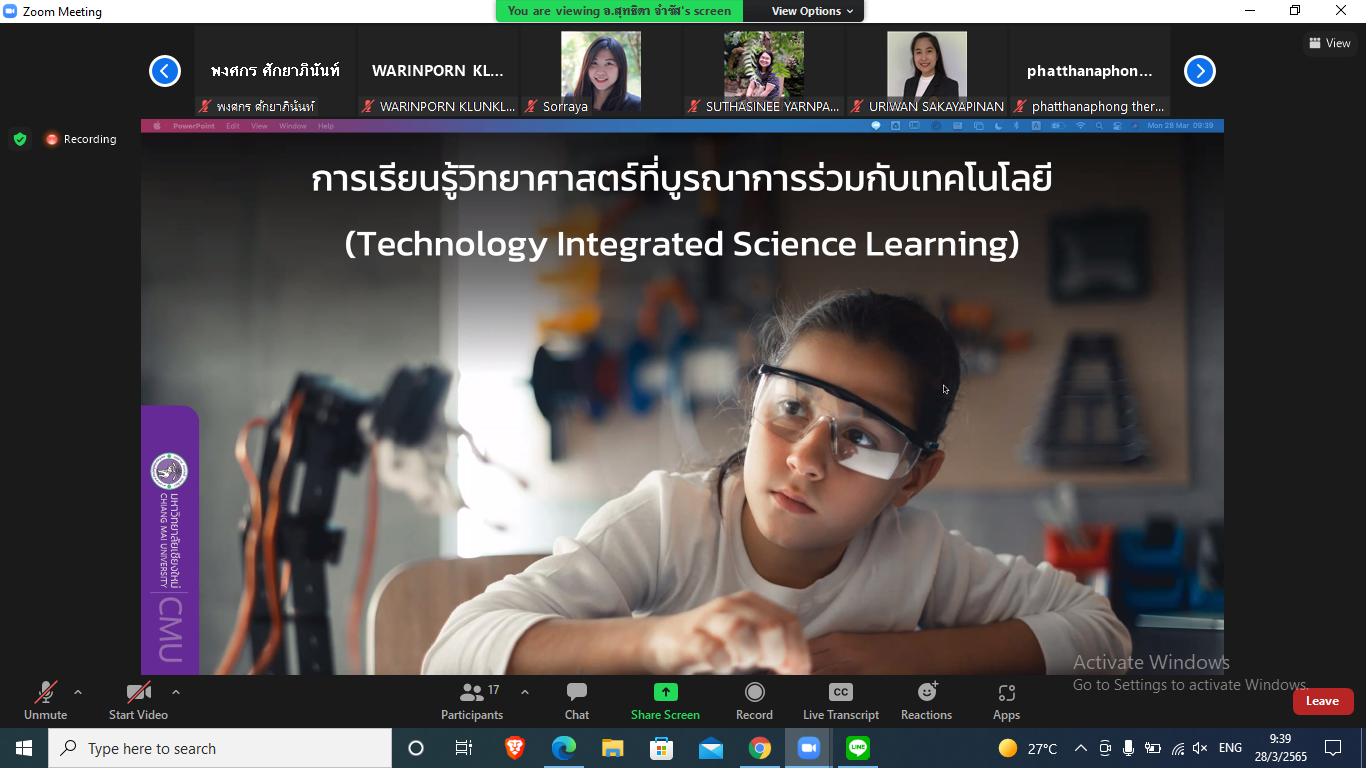Expand audio options arrow beside Unmute
This screenshot has width=1366, height=768.
tap(78, 692)
